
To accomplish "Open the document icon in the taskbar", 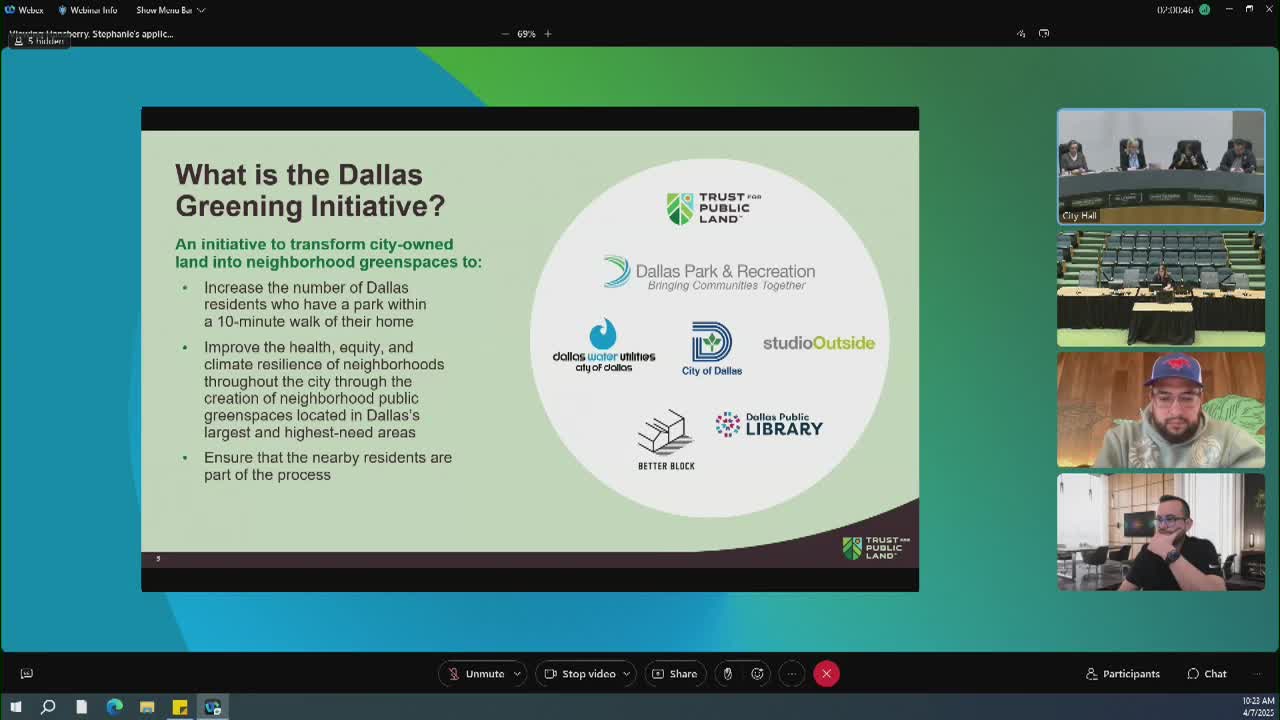I will click(81, 707).
